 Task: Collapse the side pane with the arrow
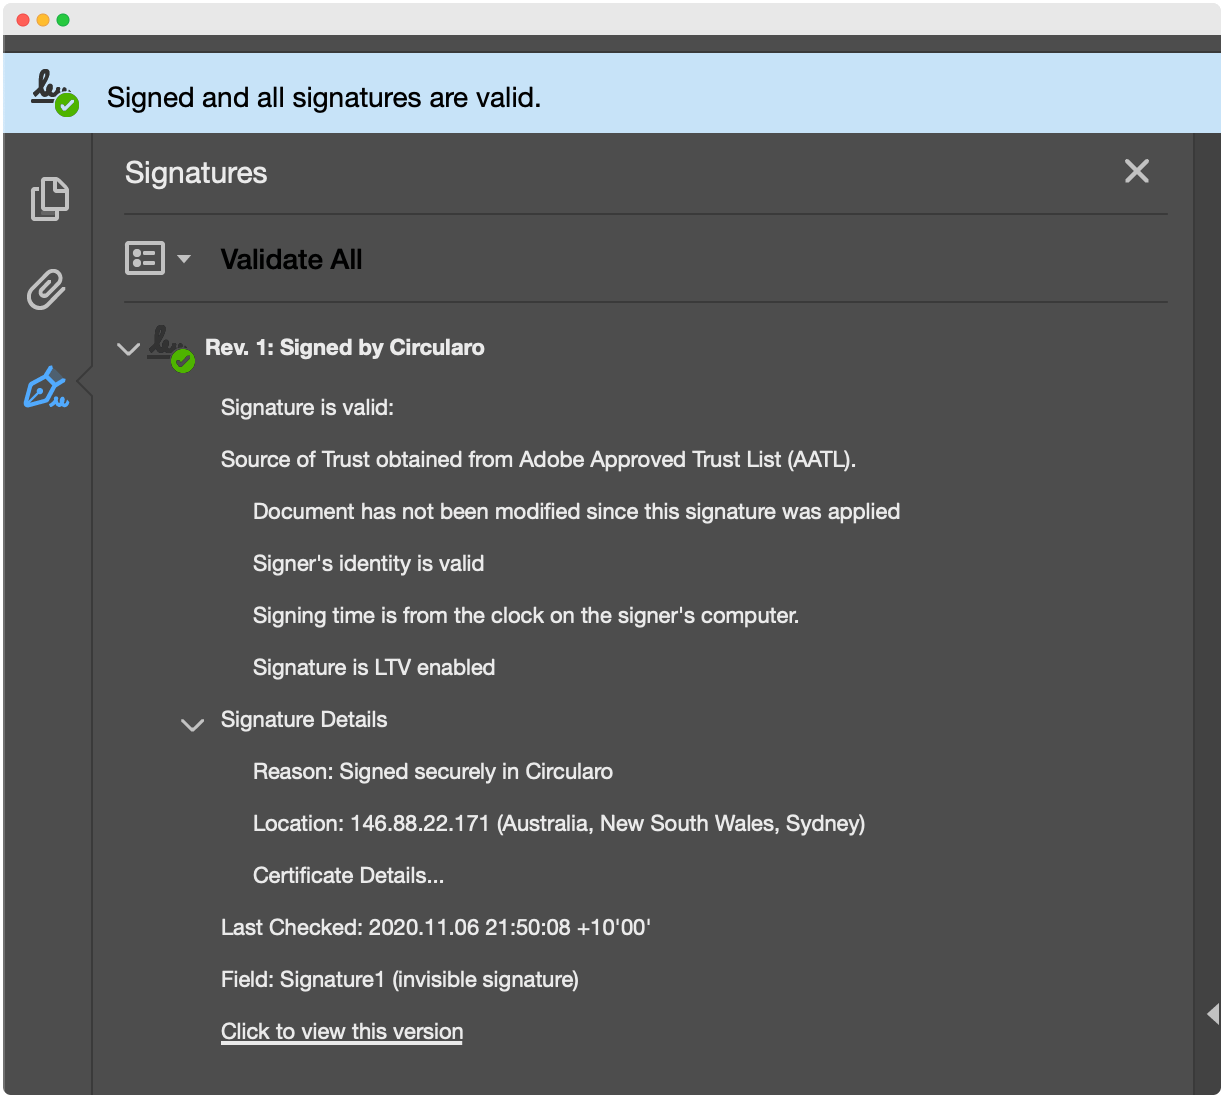1212,1014
